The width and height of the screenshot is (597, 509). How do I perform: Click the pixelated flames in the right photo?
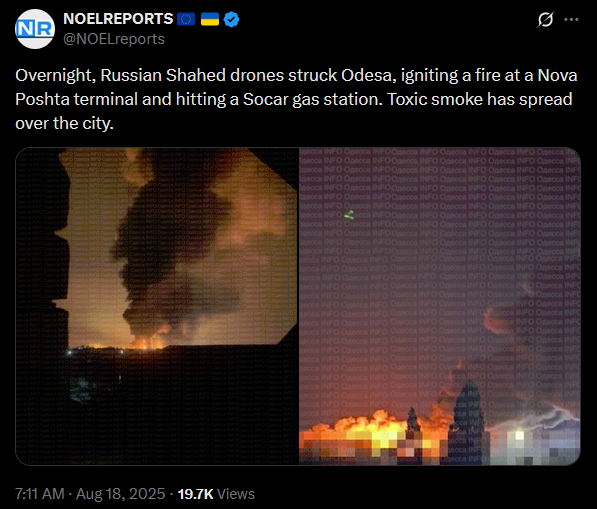tap(373, 436)
